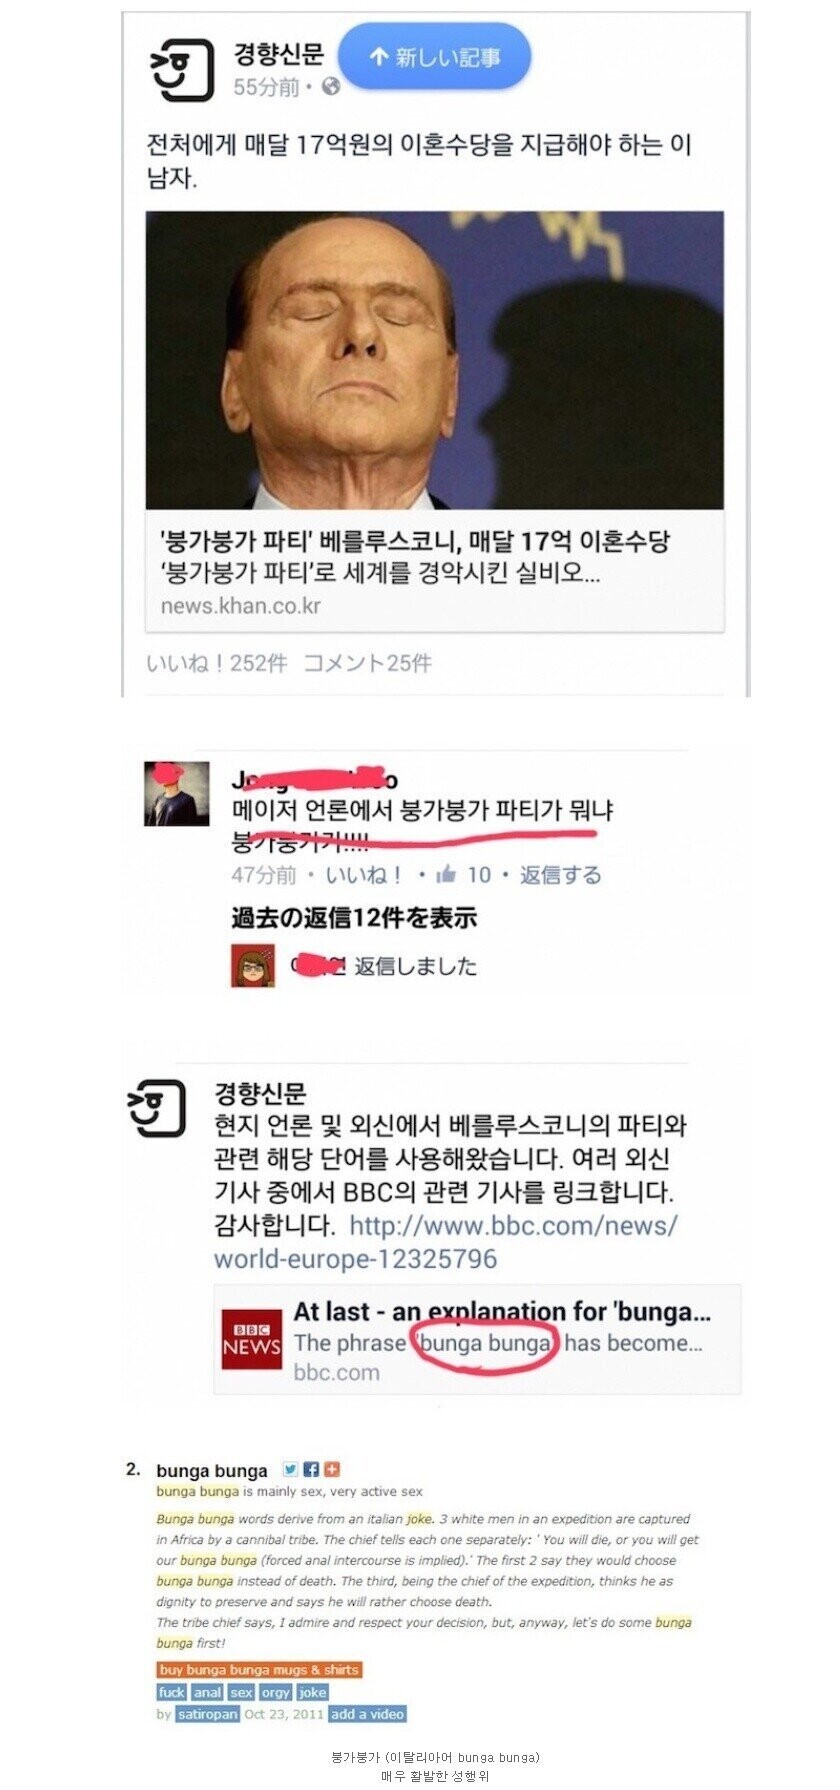The width and height of the screenshot is (840, 1790).
Task: Open コメント25件 comments list
Action: tap(367, 663)
